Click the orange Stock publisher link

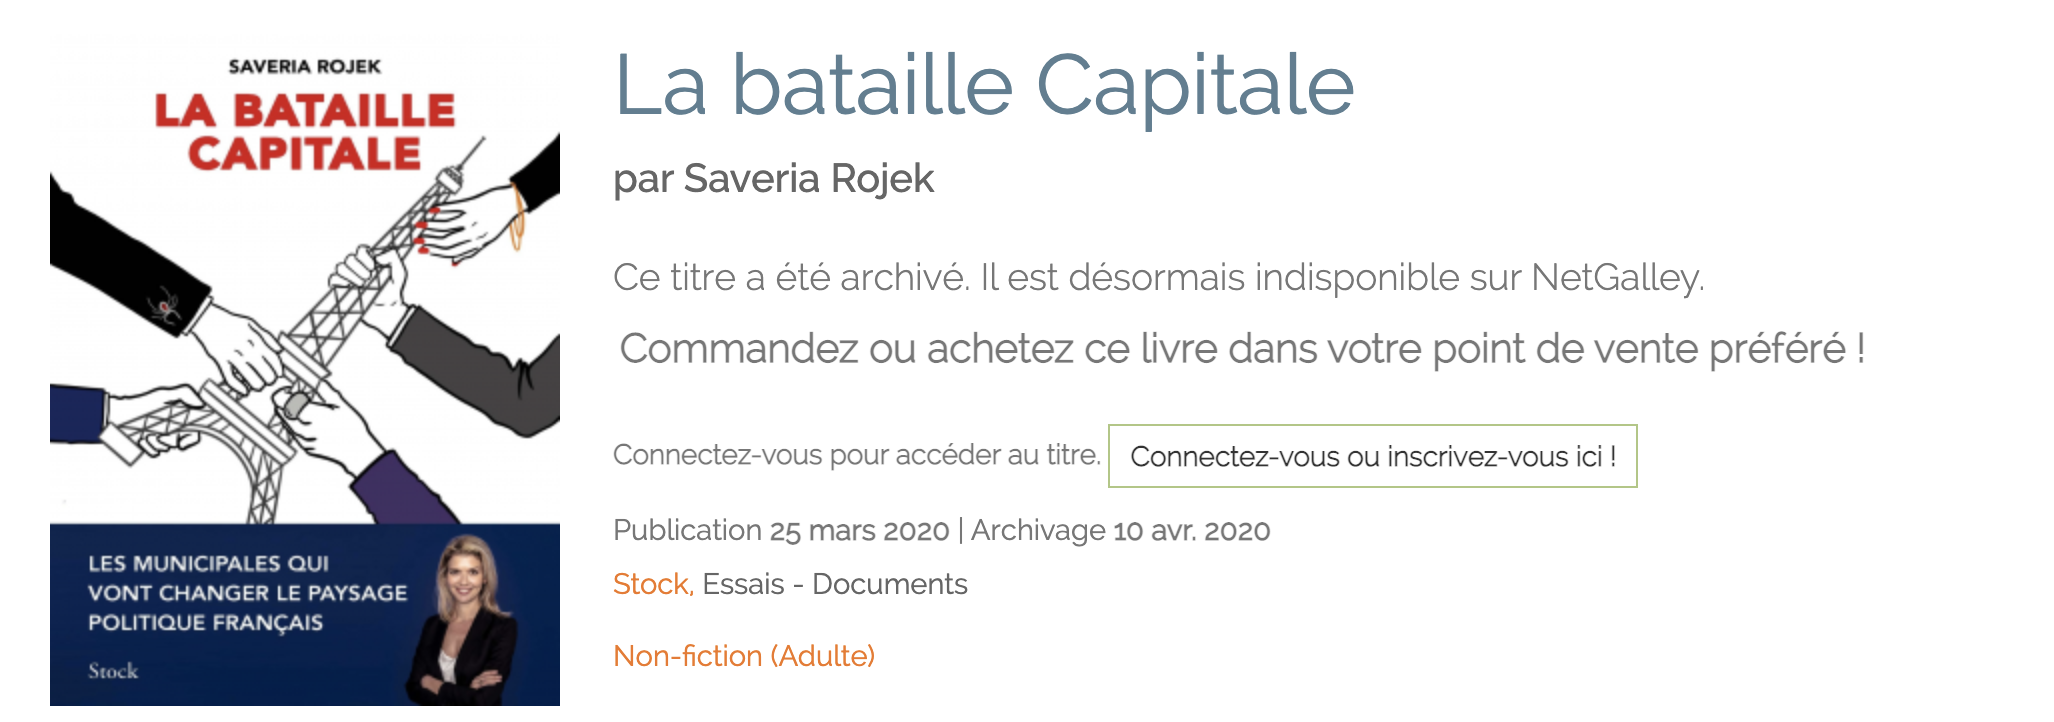coord(652,584)
